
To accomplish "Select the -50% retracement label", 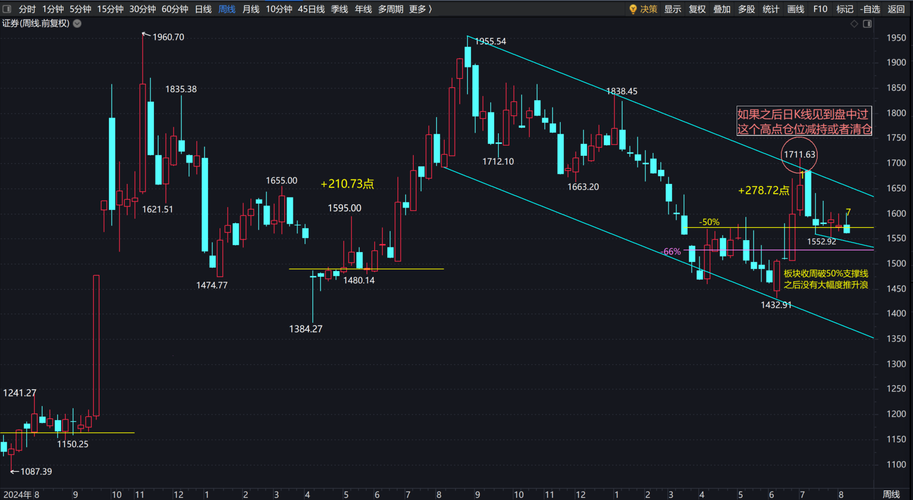I will click(709, 222).
